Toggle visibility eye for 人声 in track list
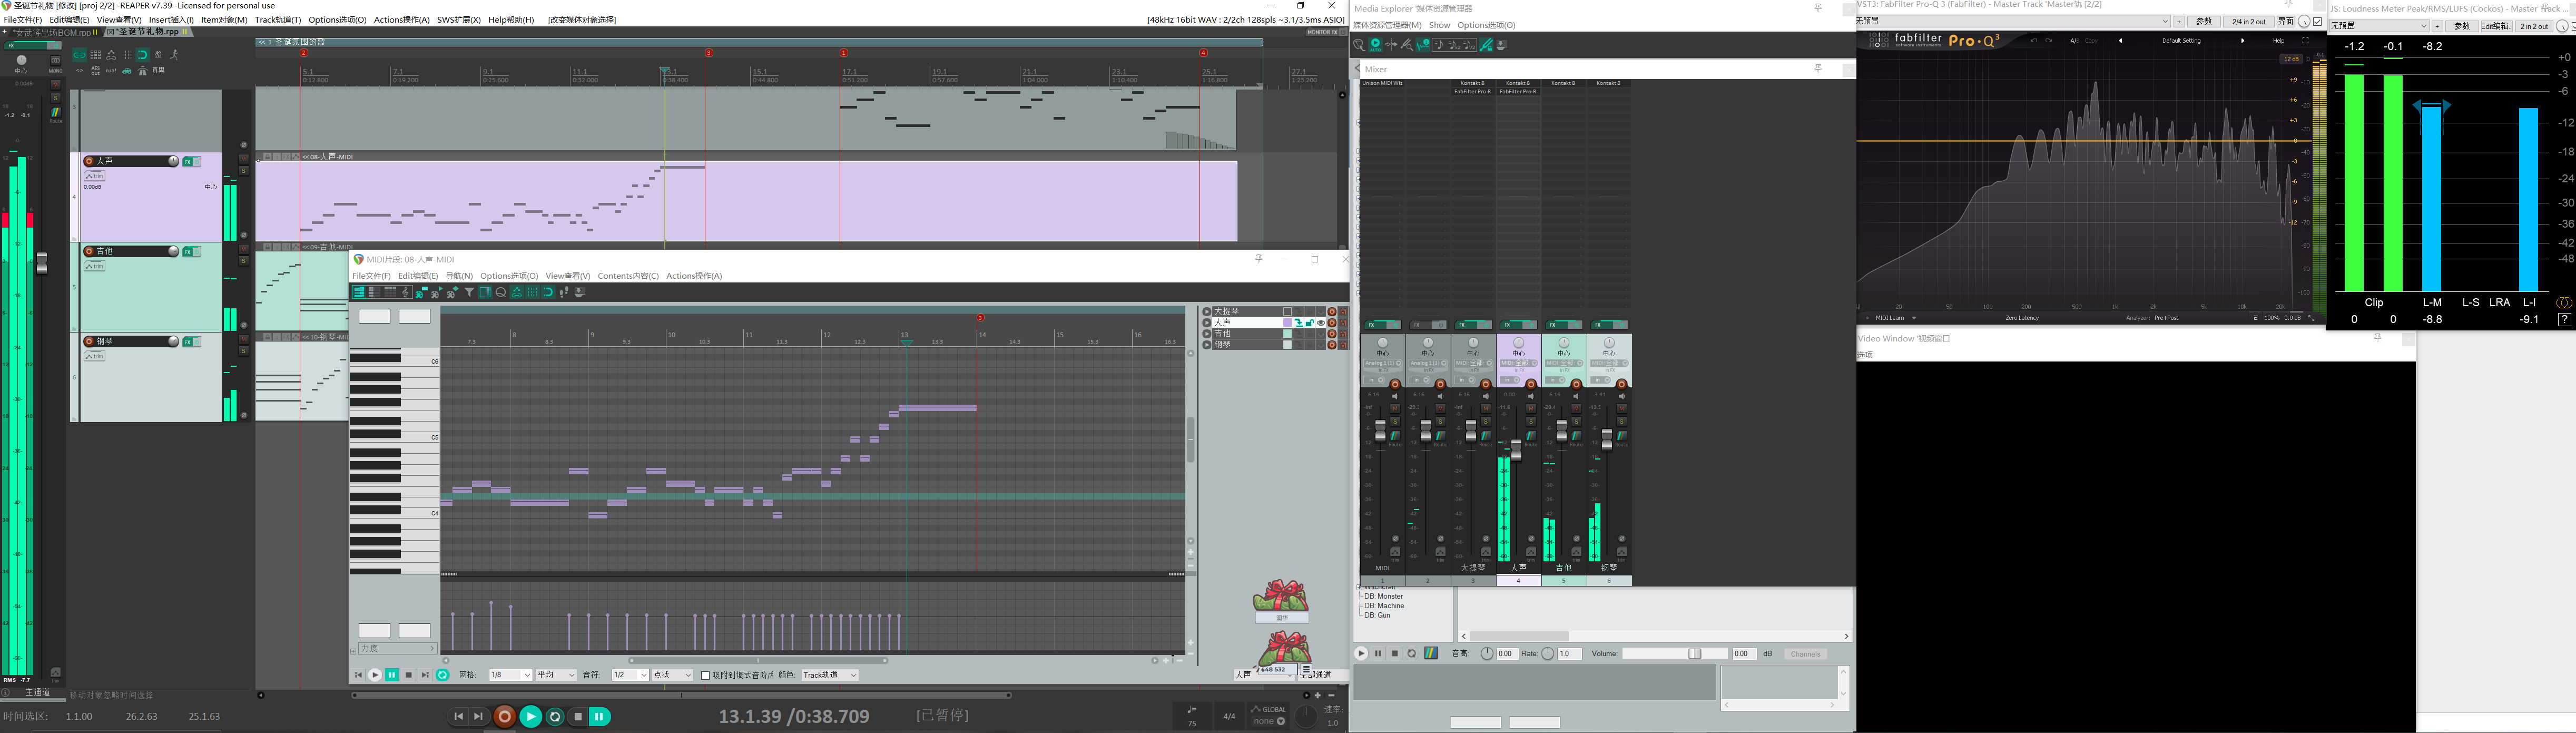 click(1320, 323)
